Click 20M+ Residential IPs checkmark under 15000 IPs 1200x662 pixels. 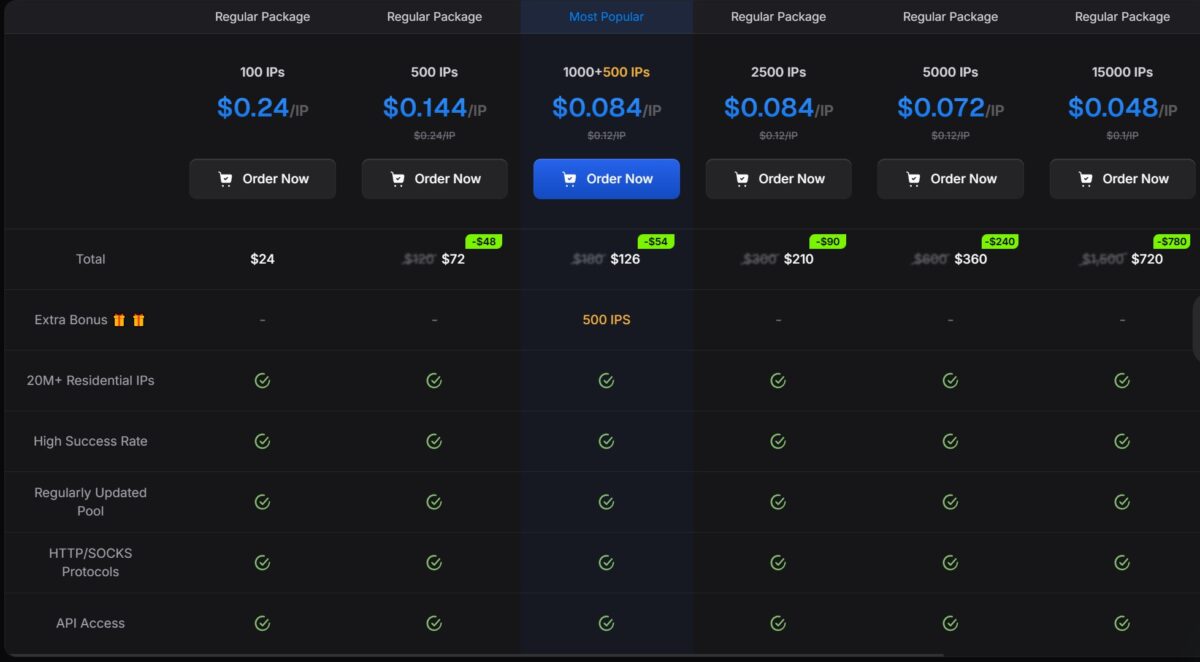pyautogui.click(x=1122, y=380)
